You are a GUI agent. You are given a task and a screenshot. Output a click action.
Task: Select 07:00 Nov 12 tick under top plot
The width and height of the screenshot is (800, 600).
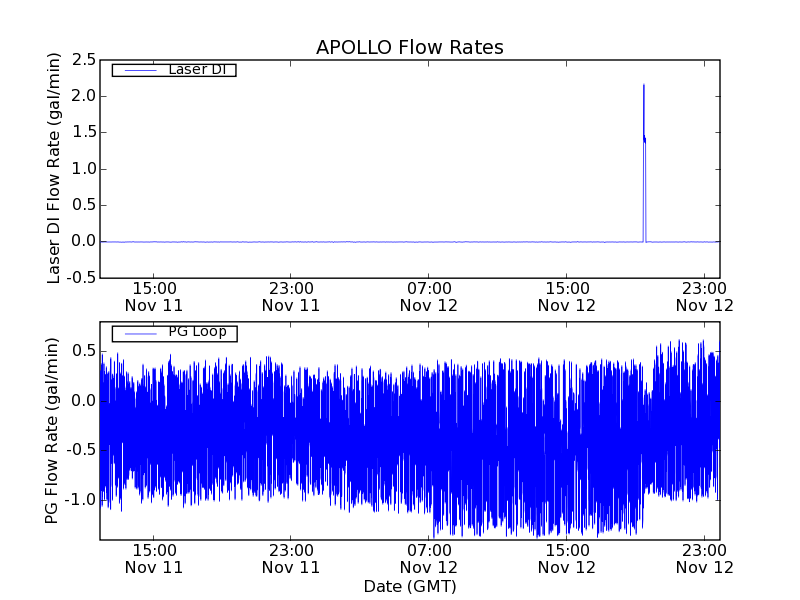coord(428,296)
